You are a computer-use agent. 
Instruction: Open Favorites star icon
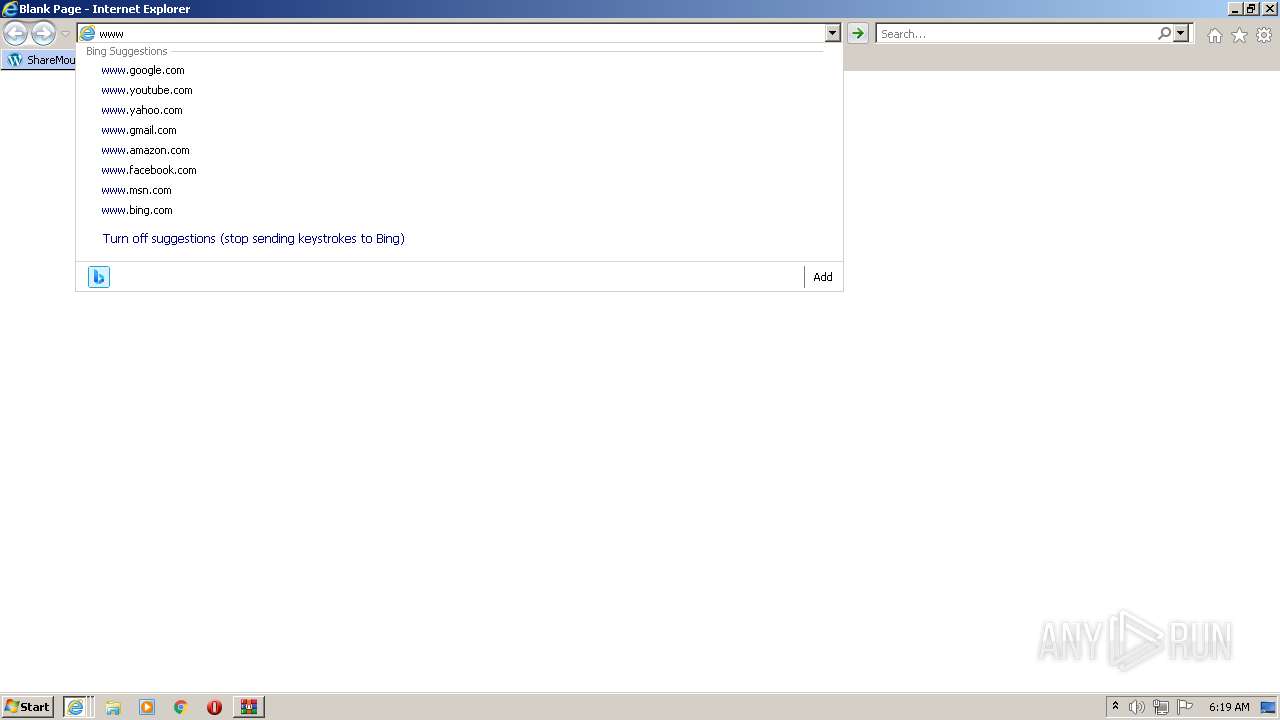point(1239,35)
